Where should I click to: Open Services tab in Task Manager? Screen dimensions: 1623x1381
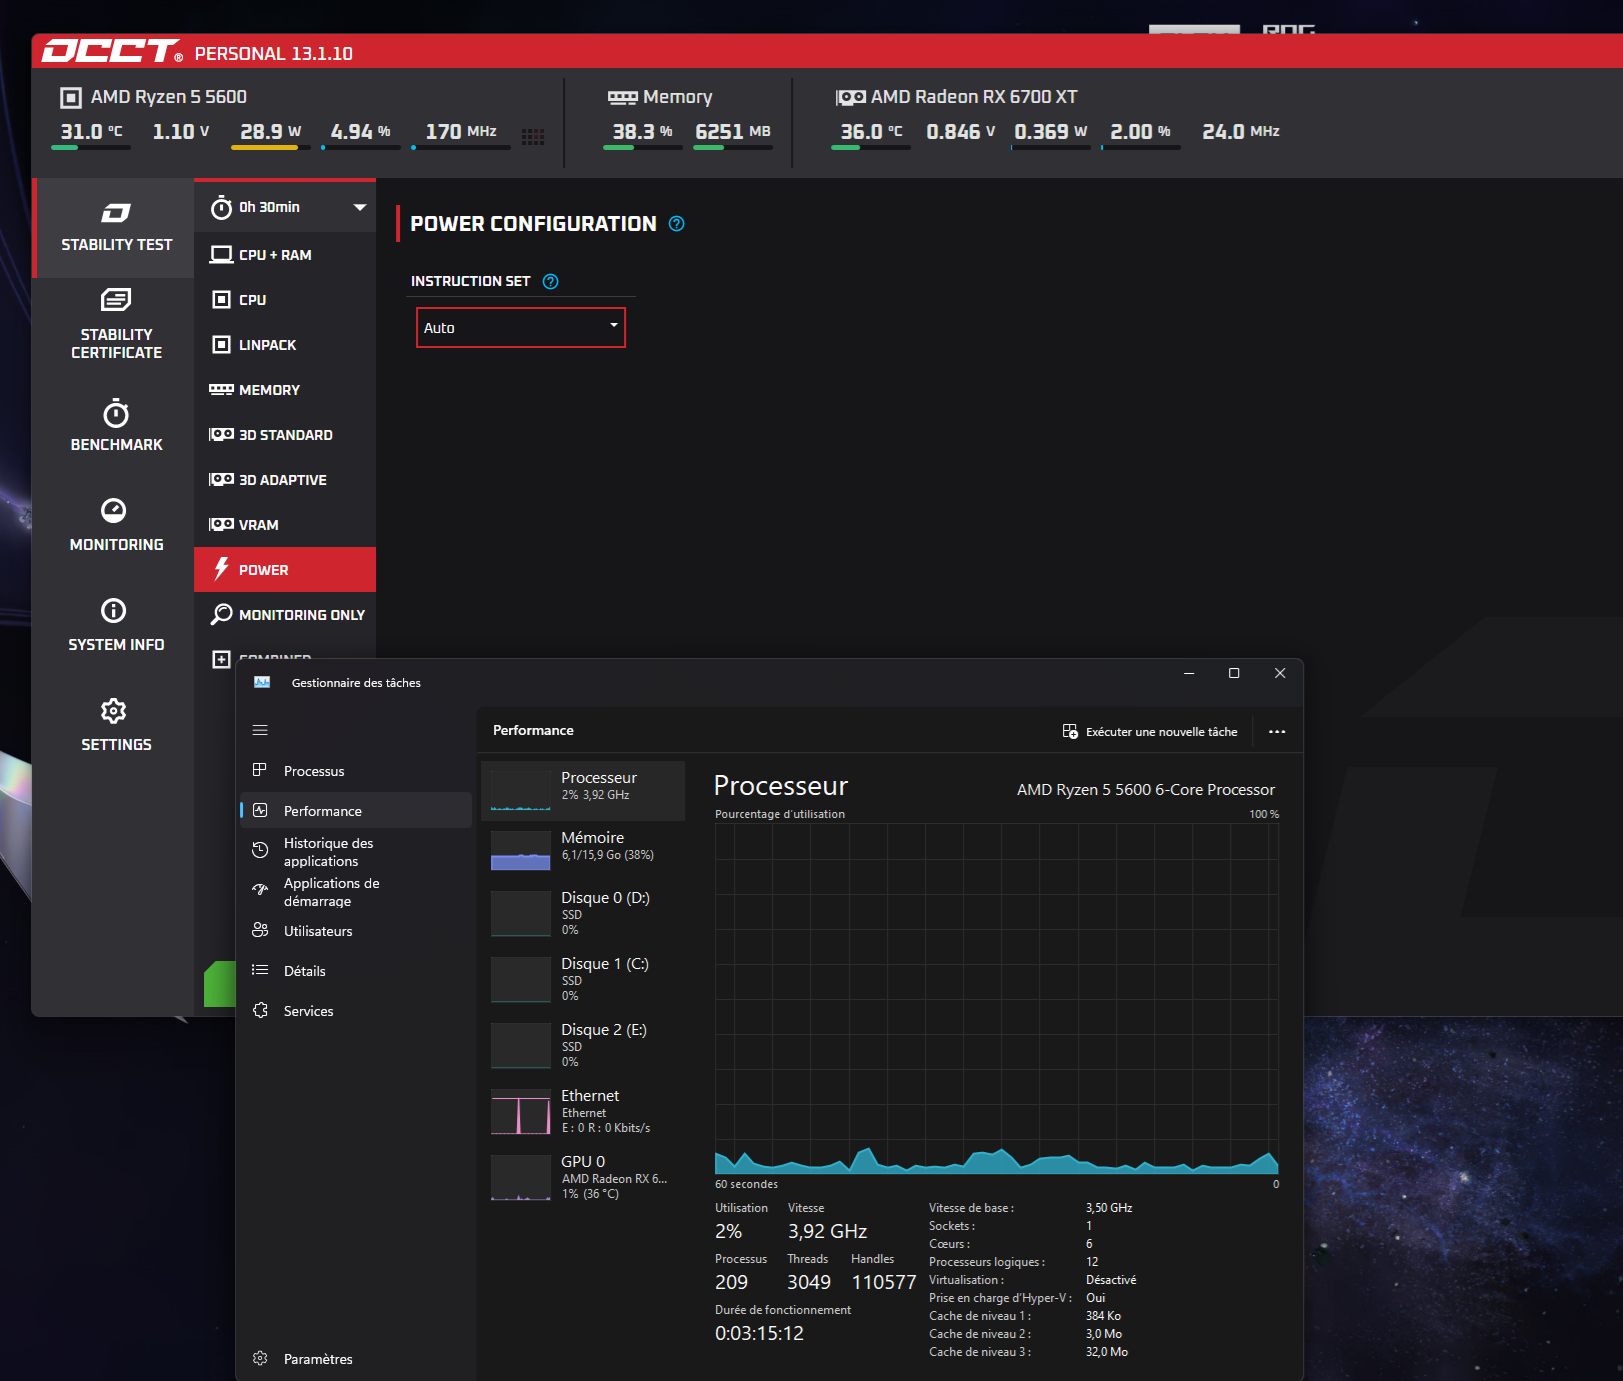tap(355, 1011)
